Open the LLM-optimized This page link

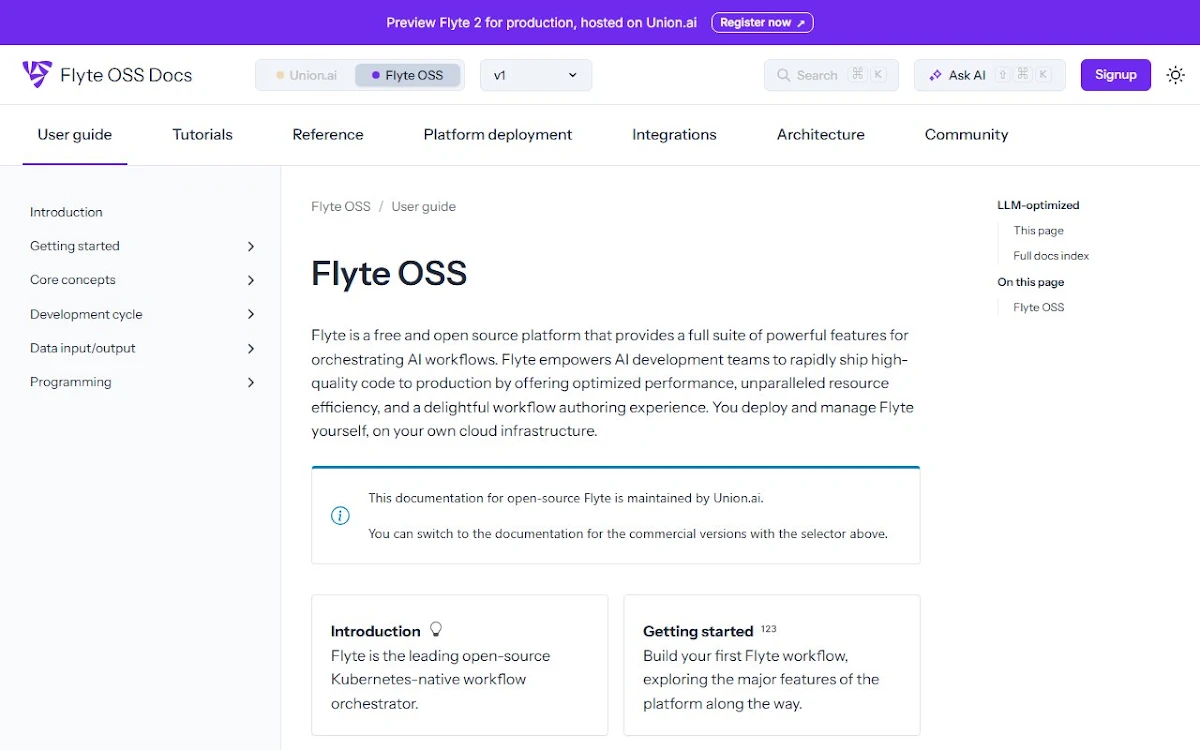tap(1038, 230)
